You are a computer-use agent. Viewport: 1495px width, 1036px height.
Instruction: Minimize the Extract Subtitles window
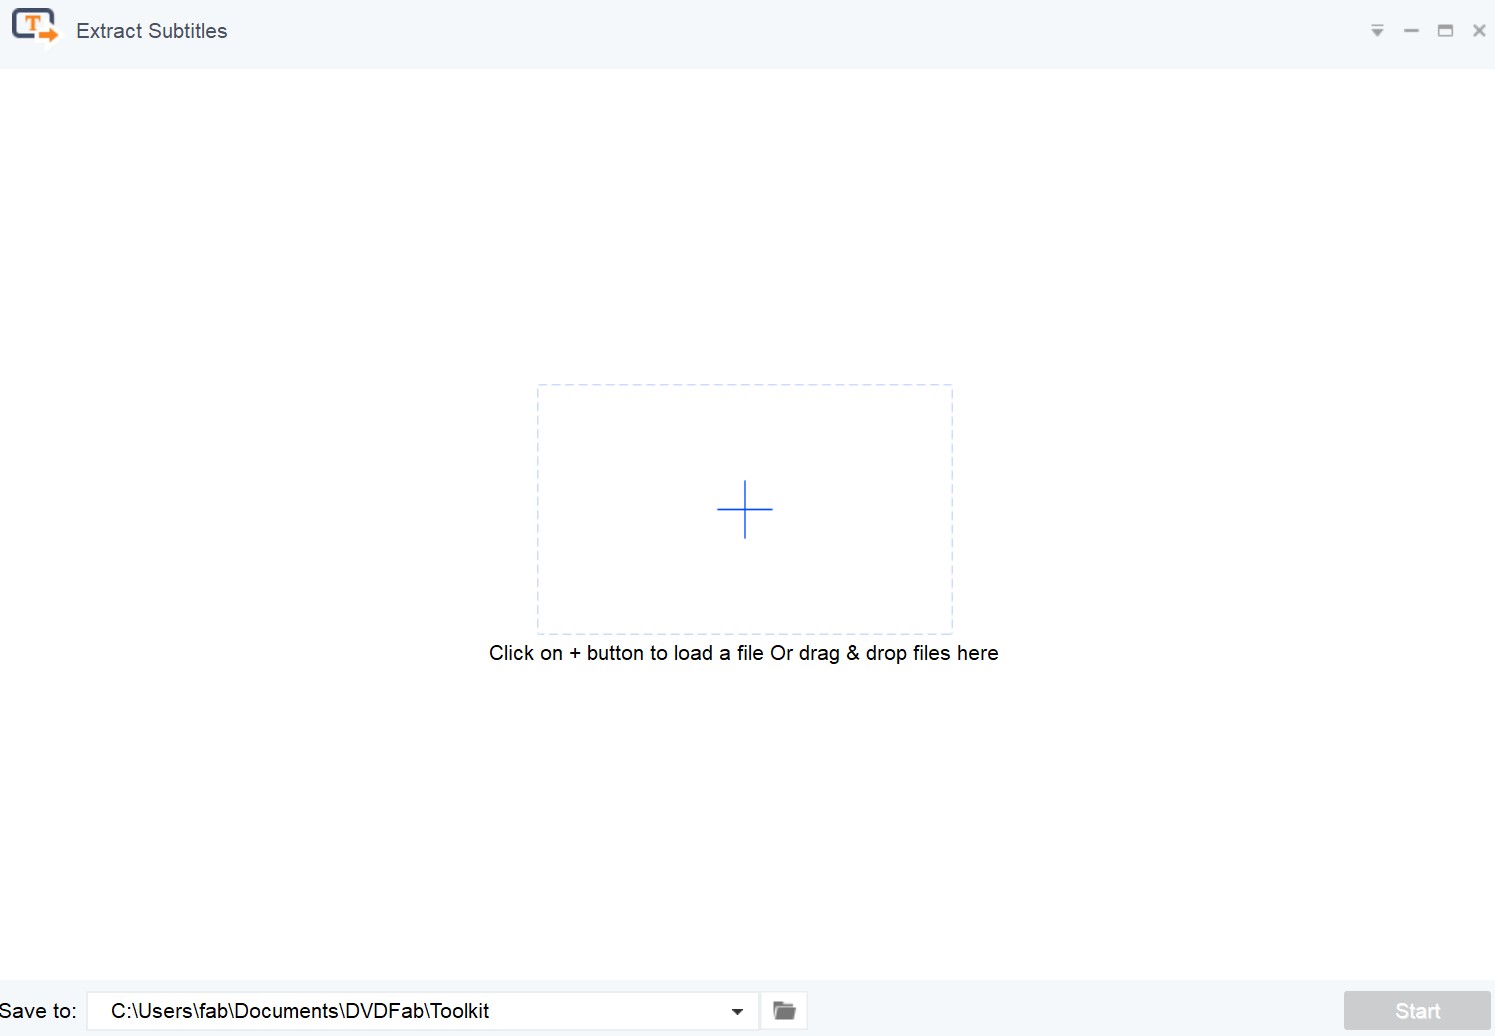[x=1411, y=30]
